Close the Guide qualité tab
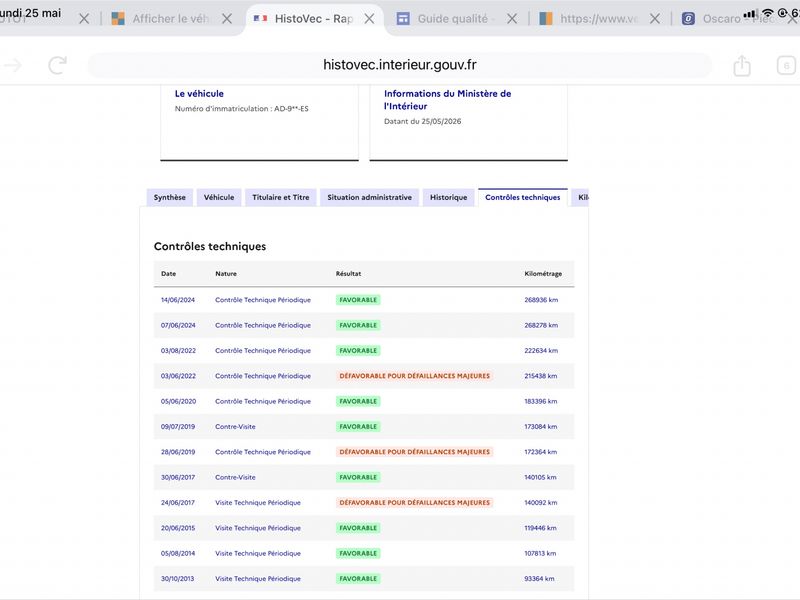The width and height of the screenshot is (800, 600). (x=512, y=19)
